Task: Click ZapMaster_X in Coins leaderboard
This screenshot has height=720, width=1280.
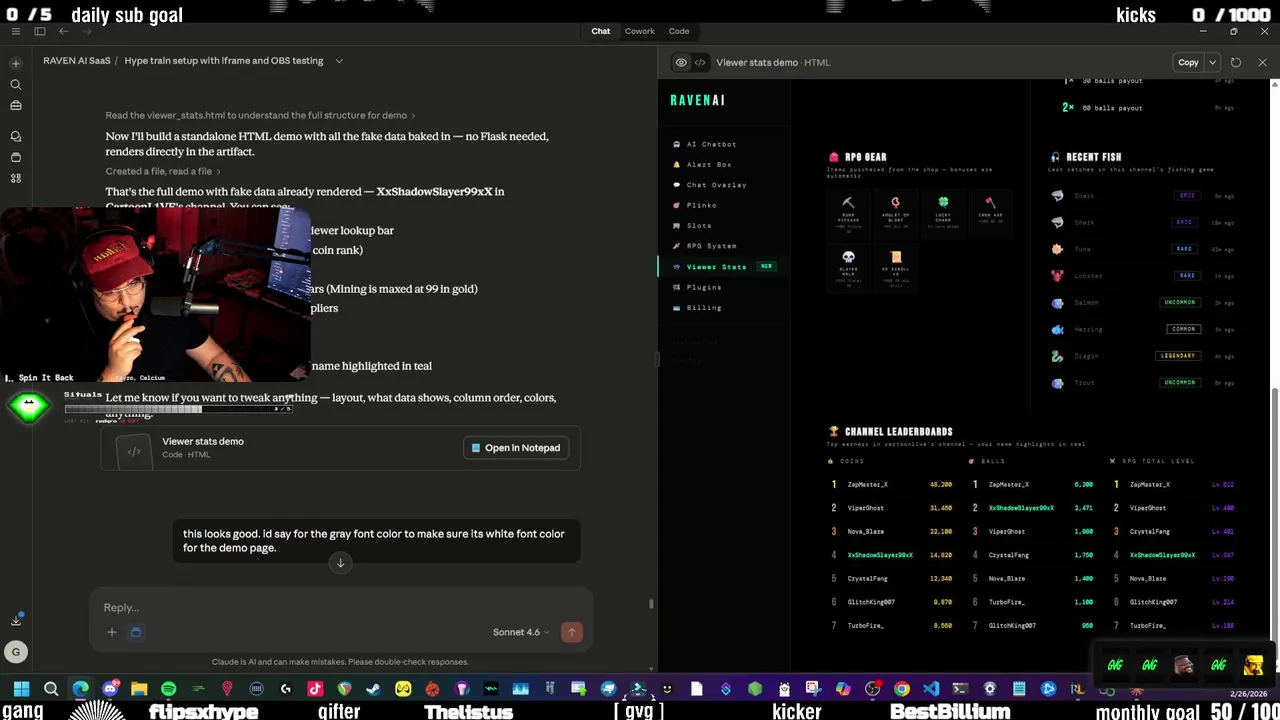Action: tap(867, 485)
